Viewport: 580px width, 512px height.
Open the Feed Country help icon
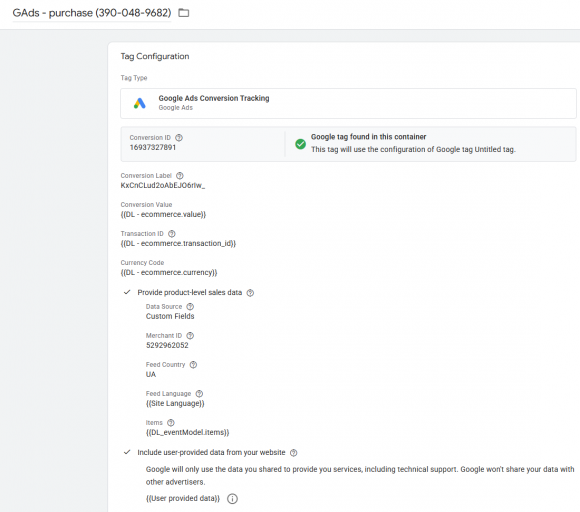[193, 365]
